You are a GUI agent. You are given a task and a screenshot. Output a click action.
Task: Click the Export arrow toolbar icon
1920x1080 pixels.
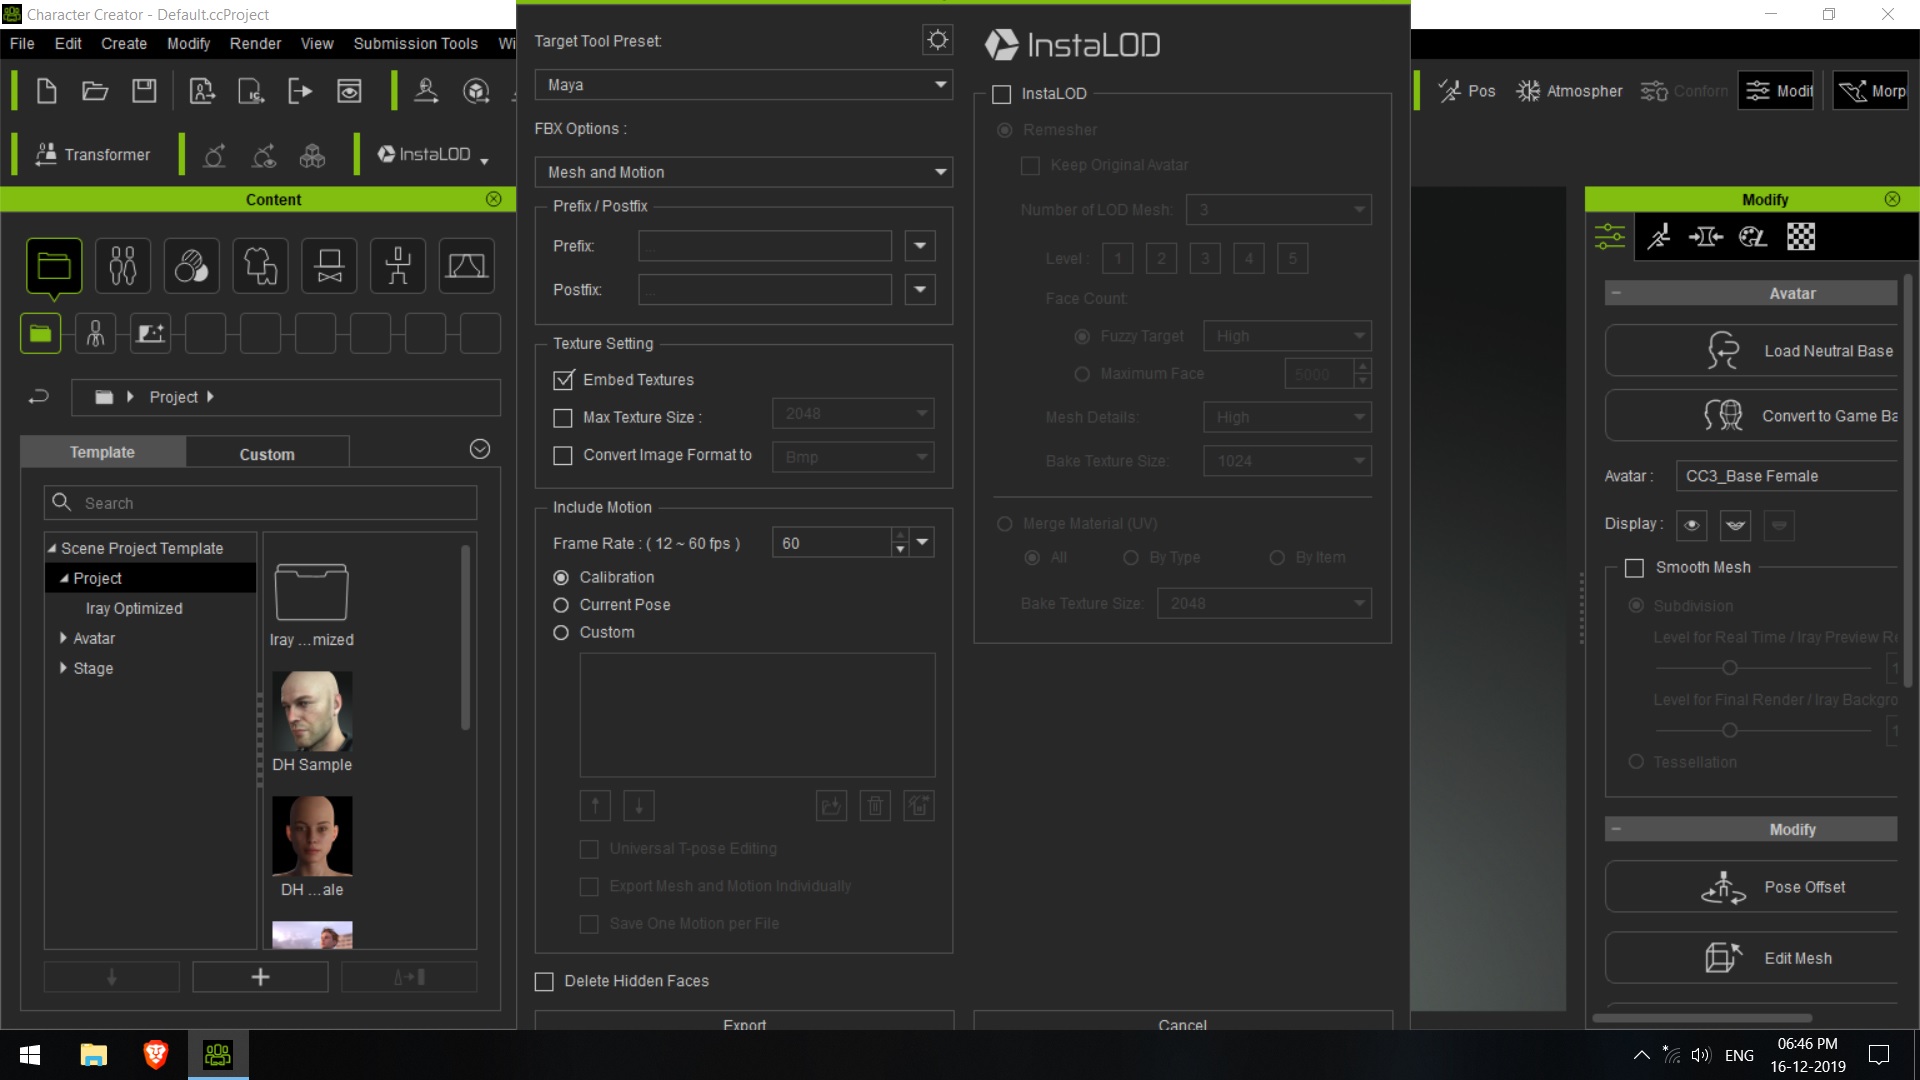click(300, 91)
